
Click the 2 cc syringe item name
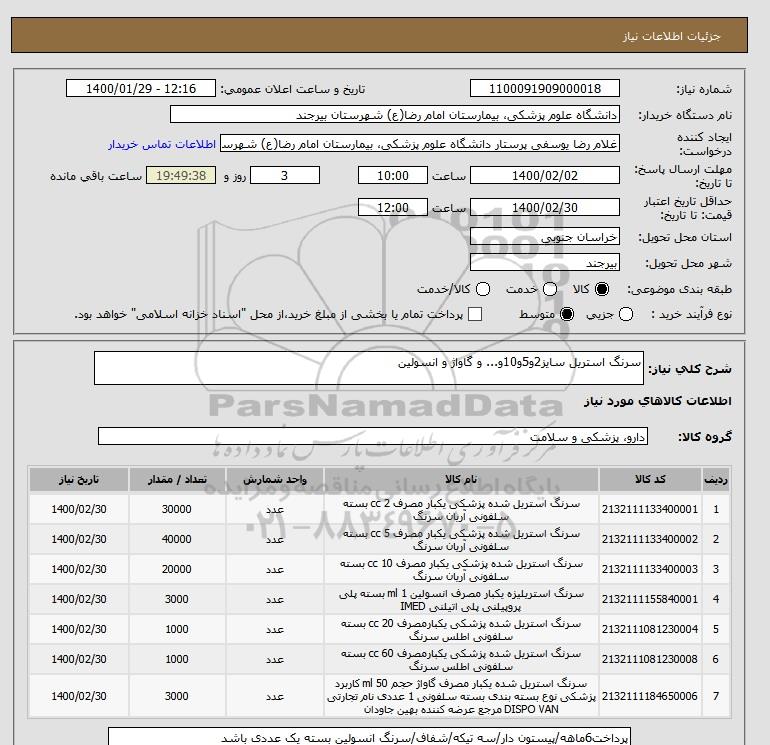click(x=461, y=510)
